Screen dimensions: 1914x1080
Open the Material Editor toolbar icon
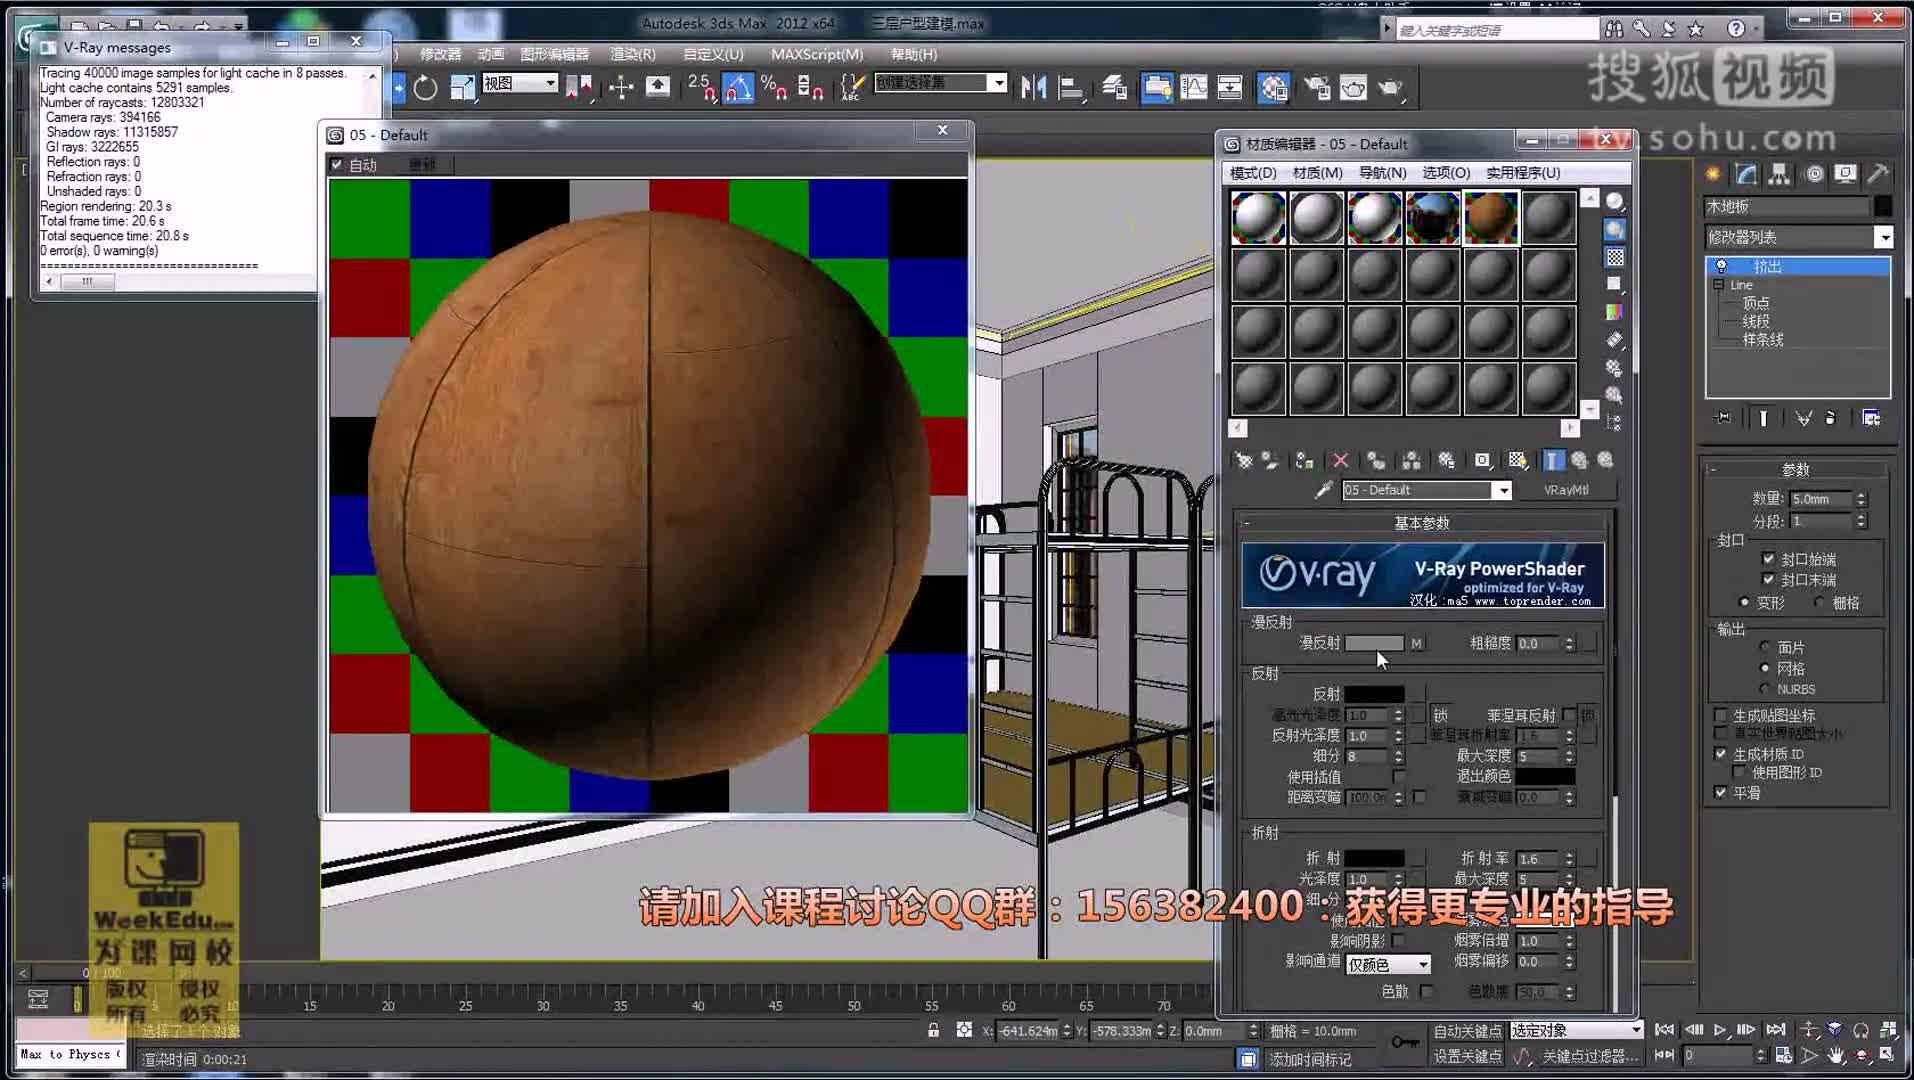1273,88
